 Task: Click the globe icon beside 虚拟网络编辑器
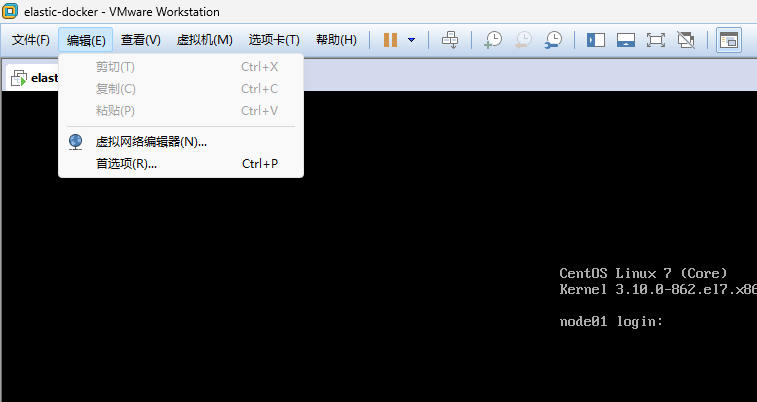pos(75,142)
